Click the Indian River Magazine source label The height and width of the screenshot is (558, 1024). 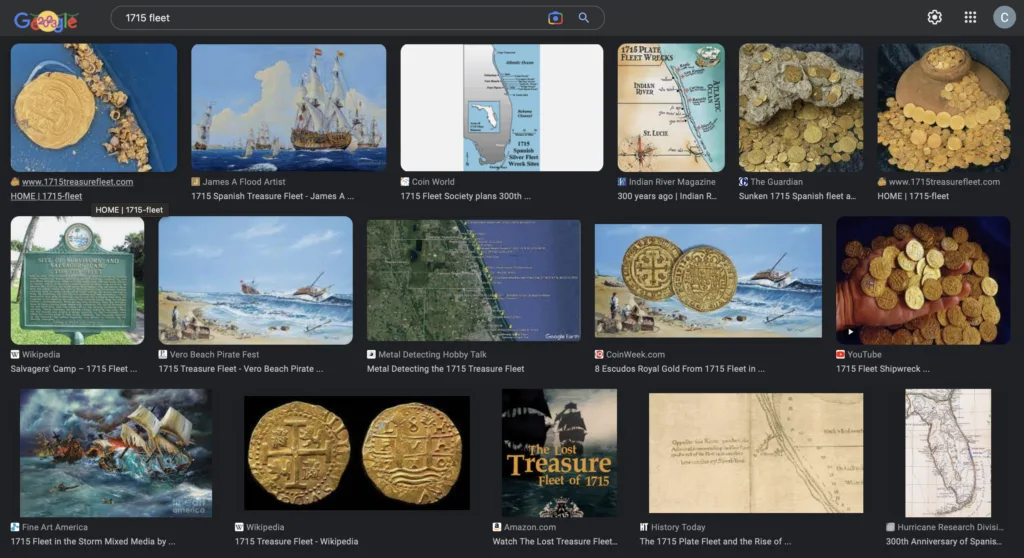[x=672, y=182]
